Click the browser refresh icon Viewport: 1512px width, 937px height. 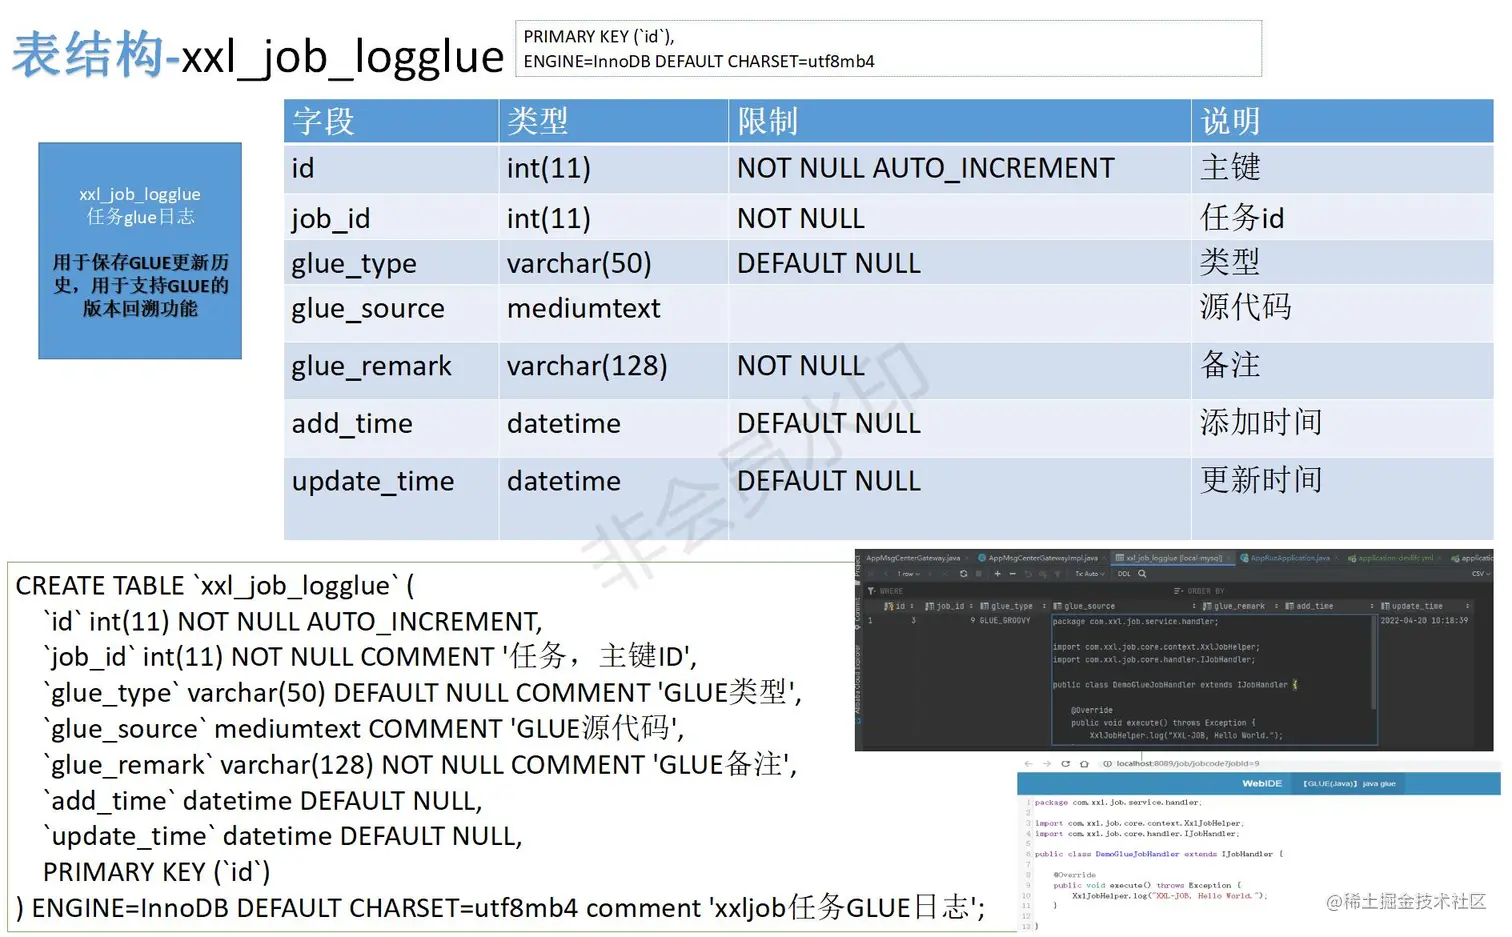1066,764
